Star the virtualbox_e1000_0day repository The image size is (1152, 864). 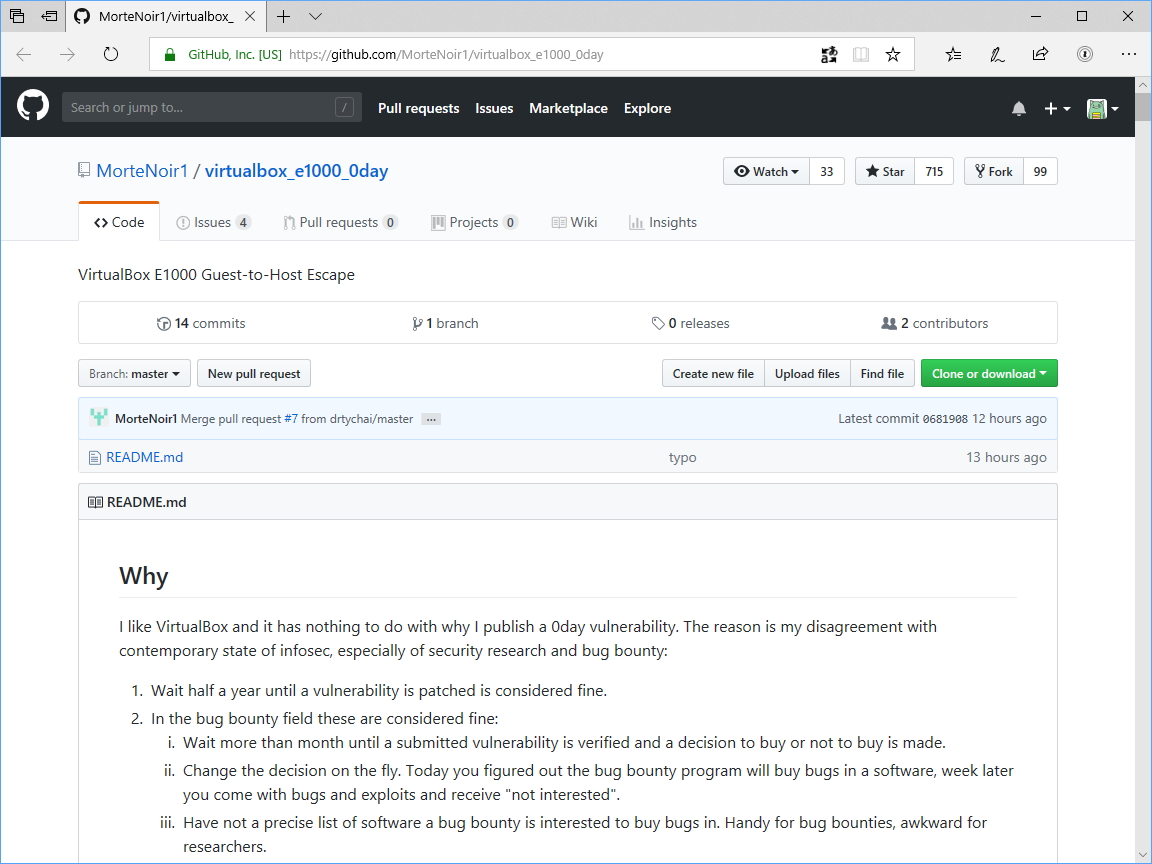[884, 171]
